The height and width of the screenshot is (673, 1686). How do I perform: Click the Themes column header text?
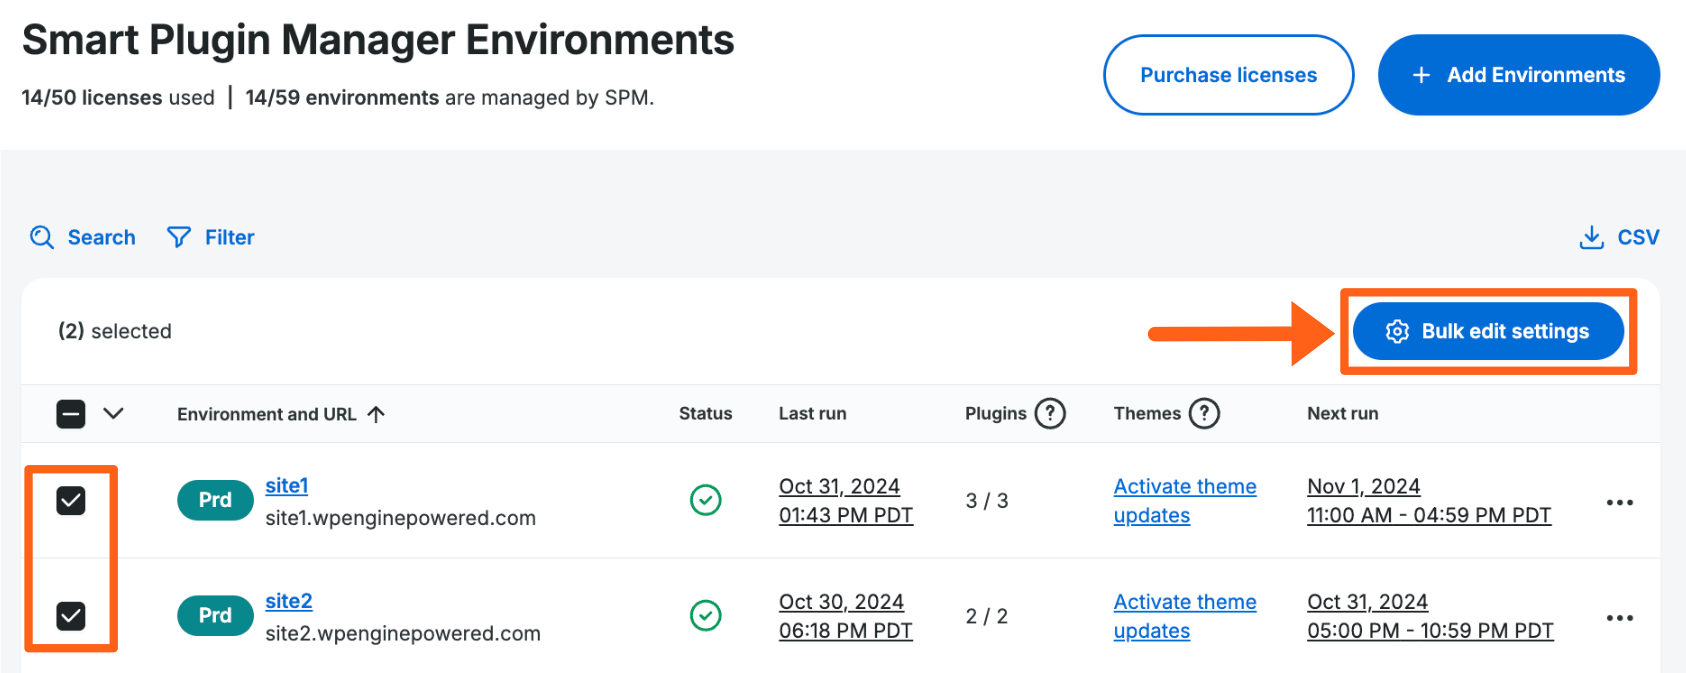[1148, 414]
